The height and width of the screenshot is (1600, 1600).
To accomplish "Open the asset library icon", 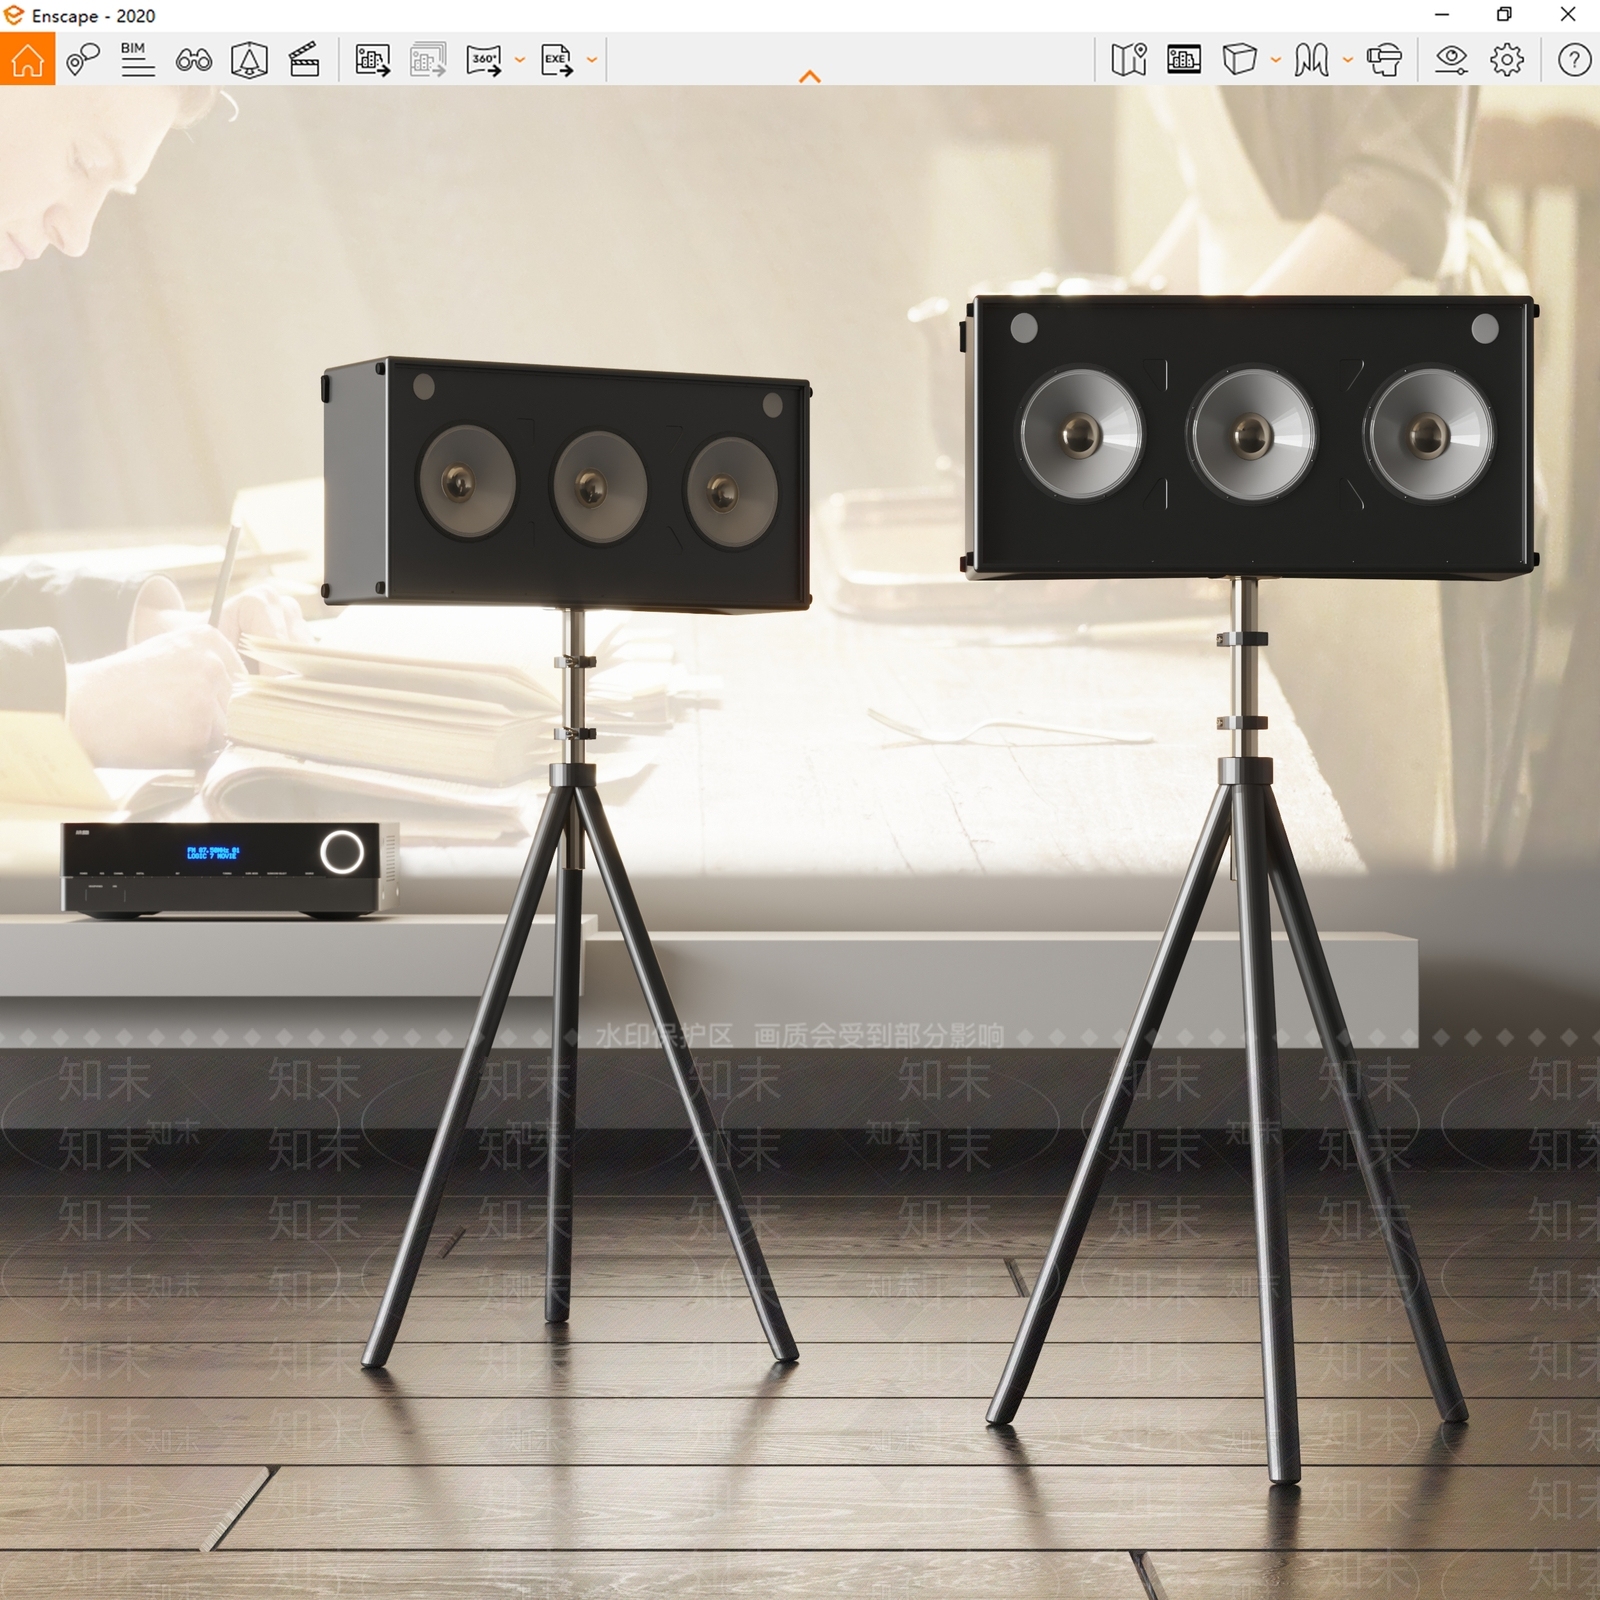I will (249, 60).
